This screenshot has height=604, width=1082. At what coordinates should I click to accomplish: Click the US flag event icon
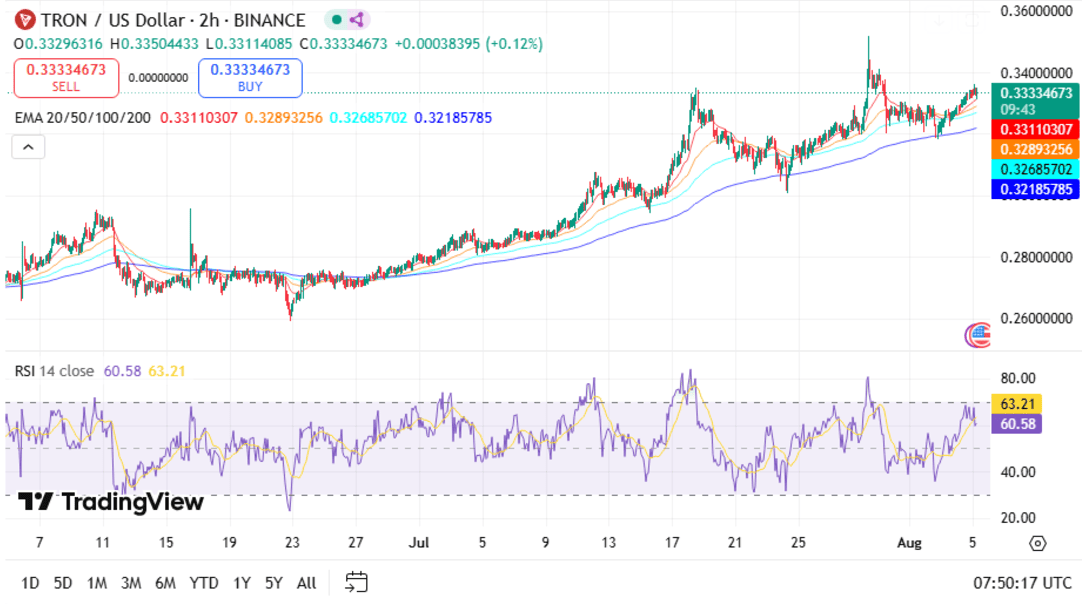(977, 336)
